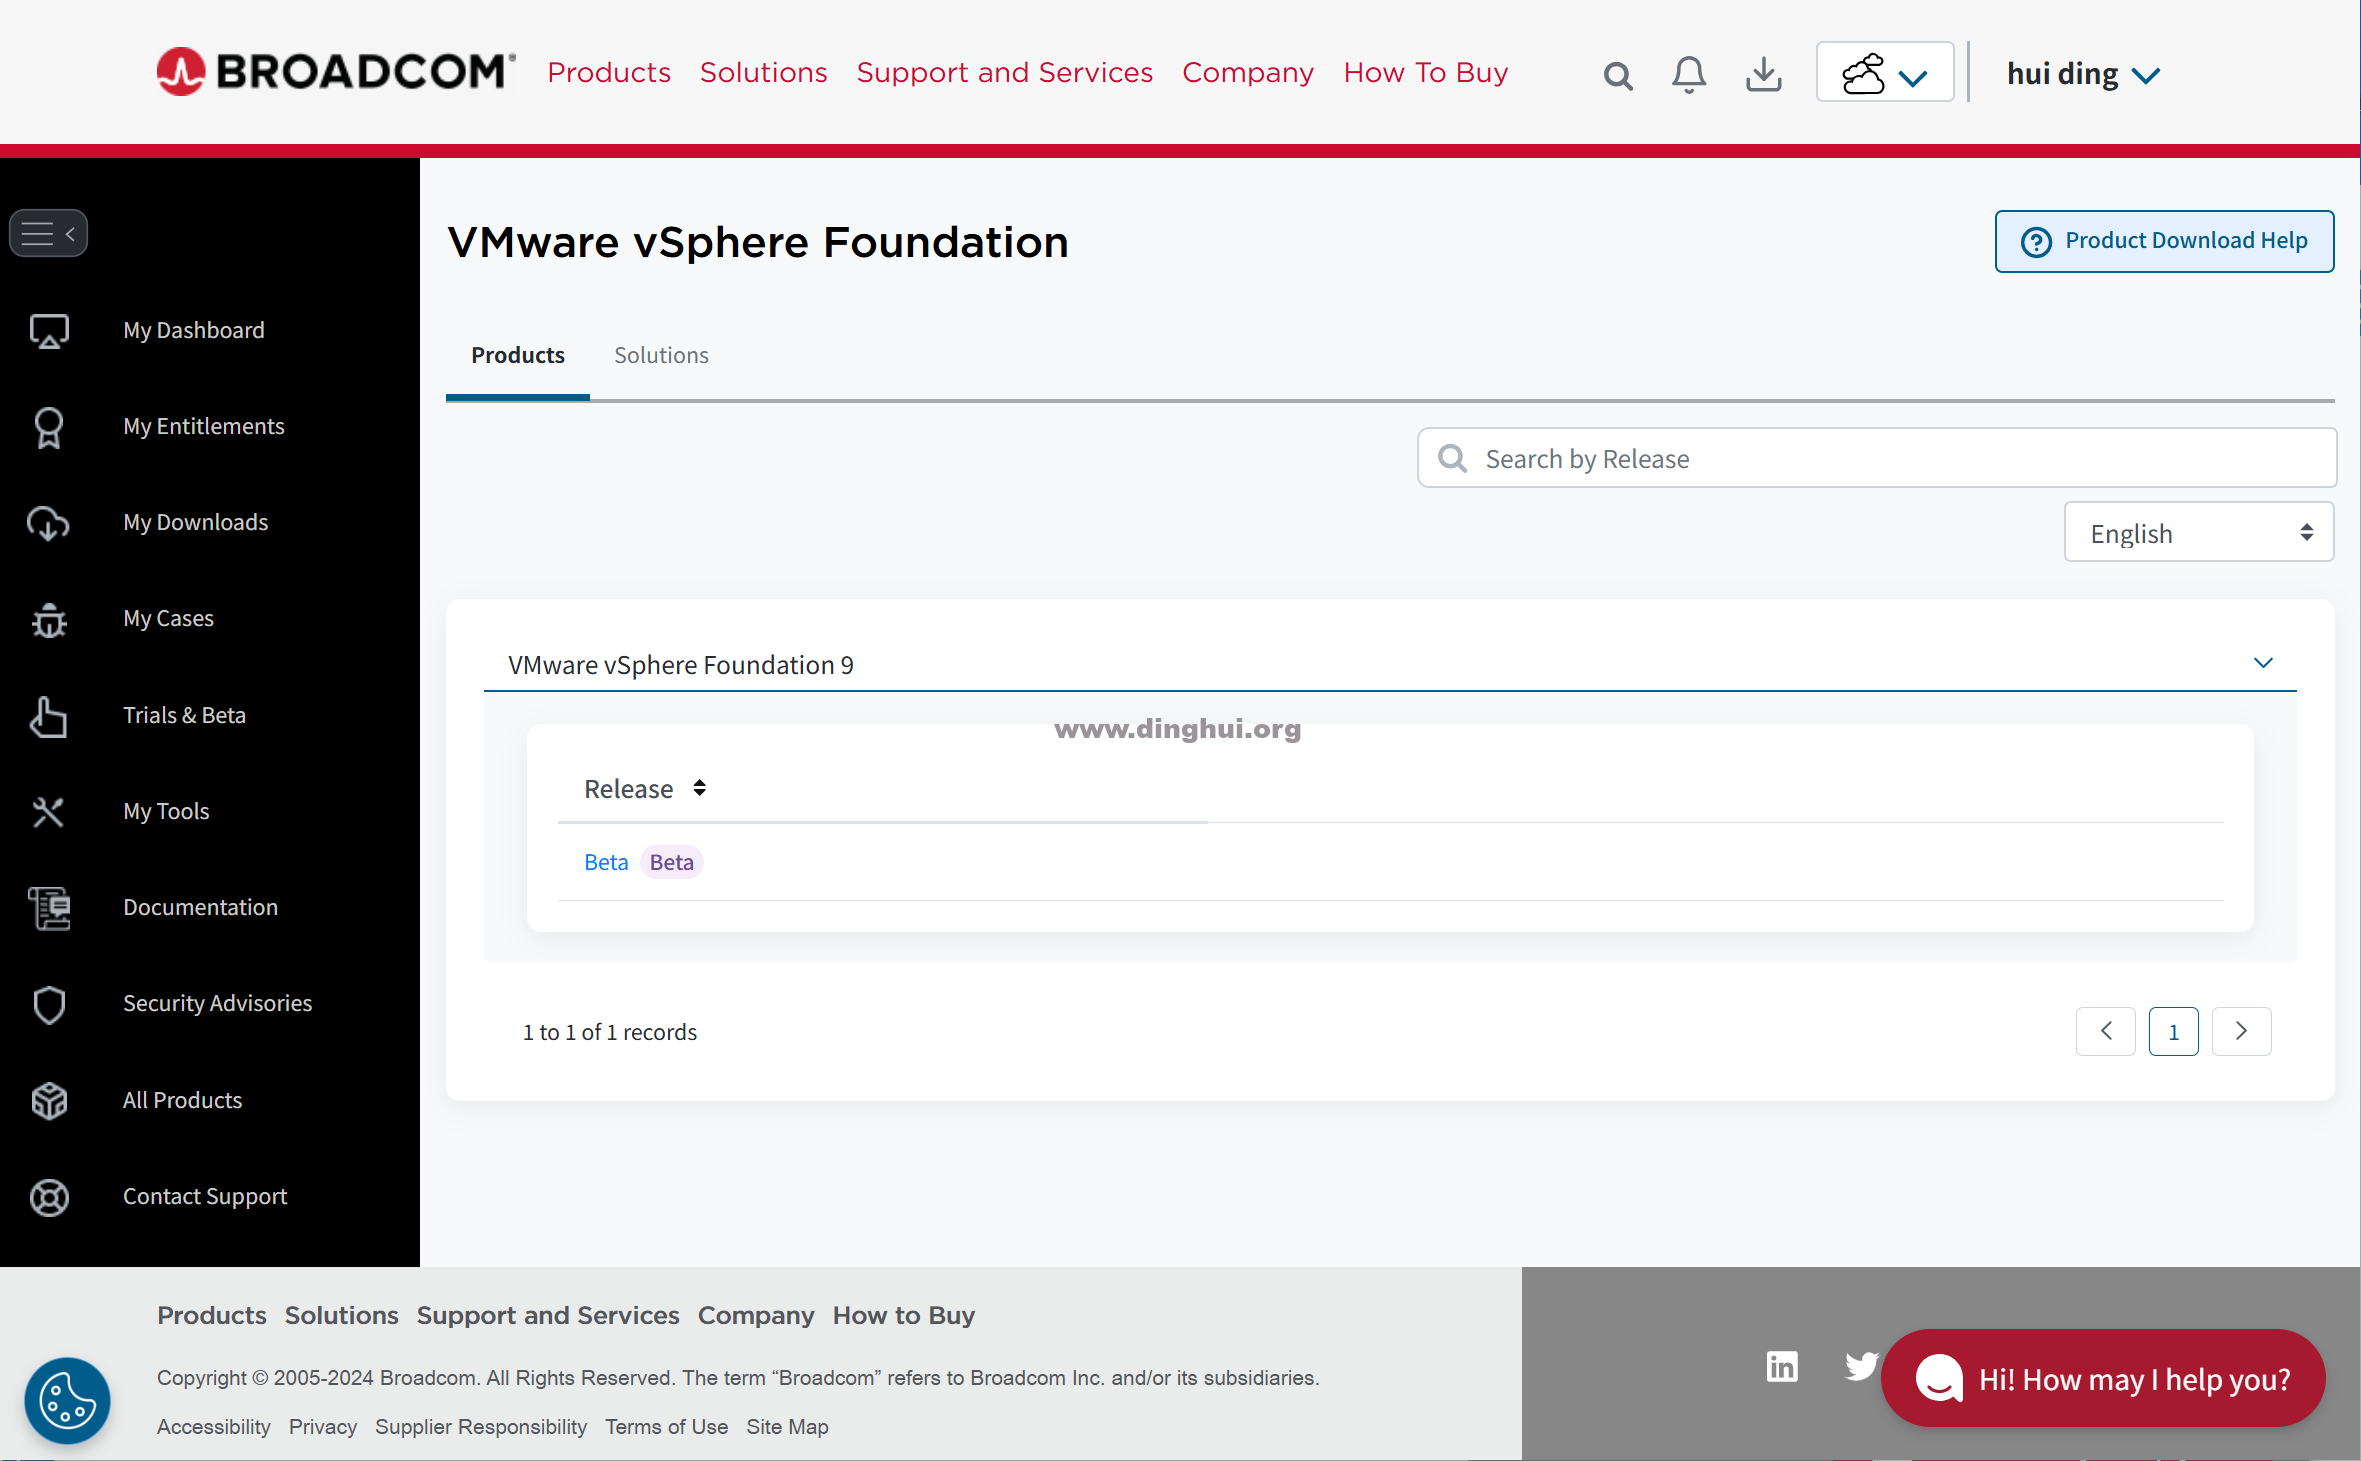Open the Site Map footer link
Image resolution: width=2361 pixels, height=1461 pixels.
pyautogui.click(x=787, y=1427)
